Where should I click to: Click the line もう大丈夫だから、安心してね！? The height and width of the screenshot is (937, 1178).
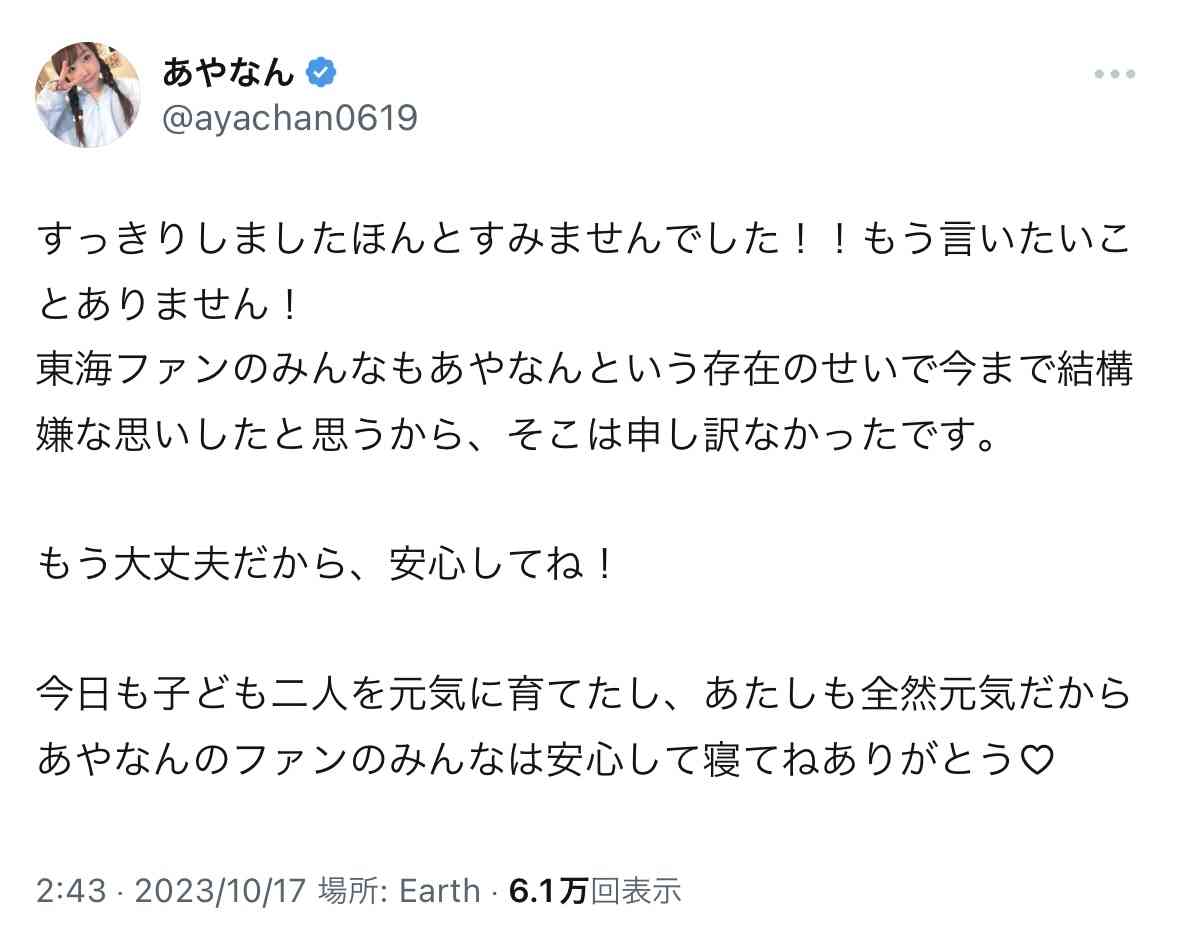click(327, 564)
